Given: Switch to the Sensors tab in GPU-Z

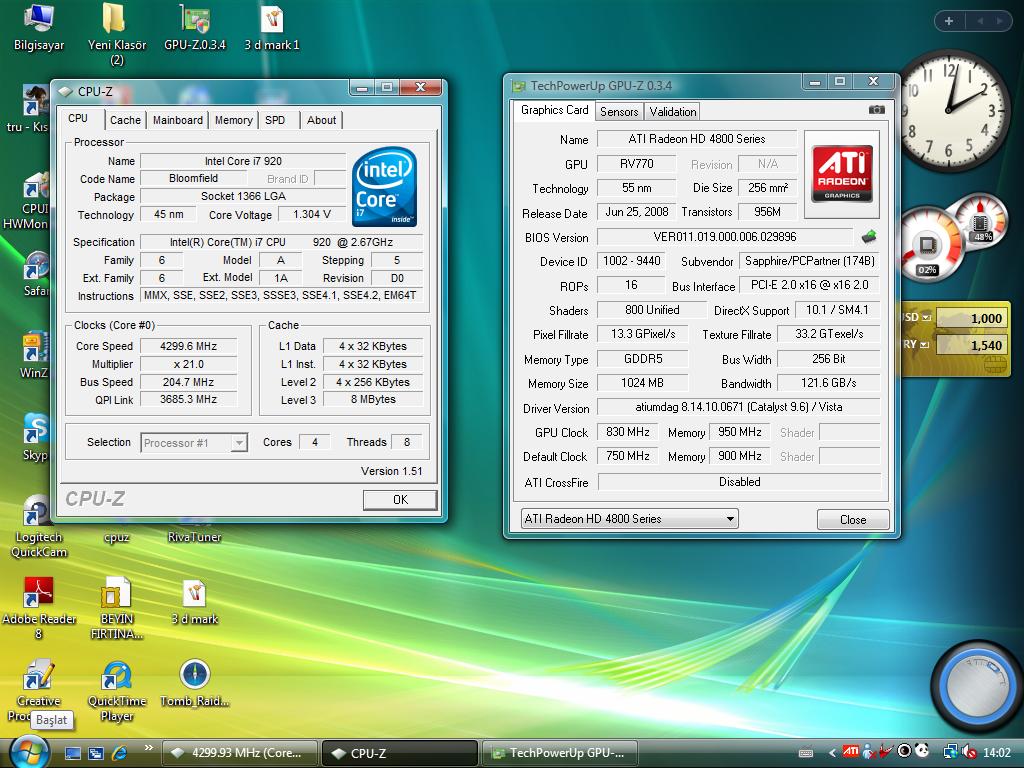Looking at the screenshot, I should coord(618,112).
